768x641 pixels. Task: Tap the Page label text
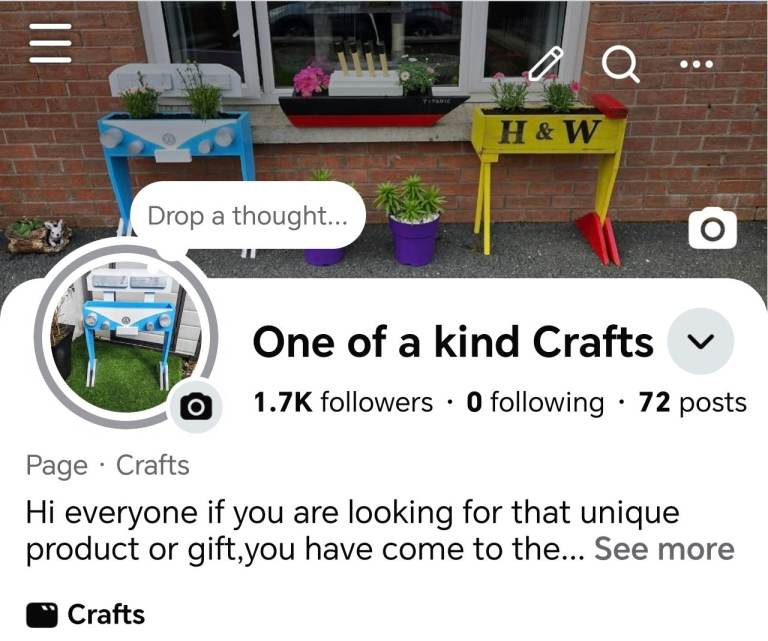point(57,466)
